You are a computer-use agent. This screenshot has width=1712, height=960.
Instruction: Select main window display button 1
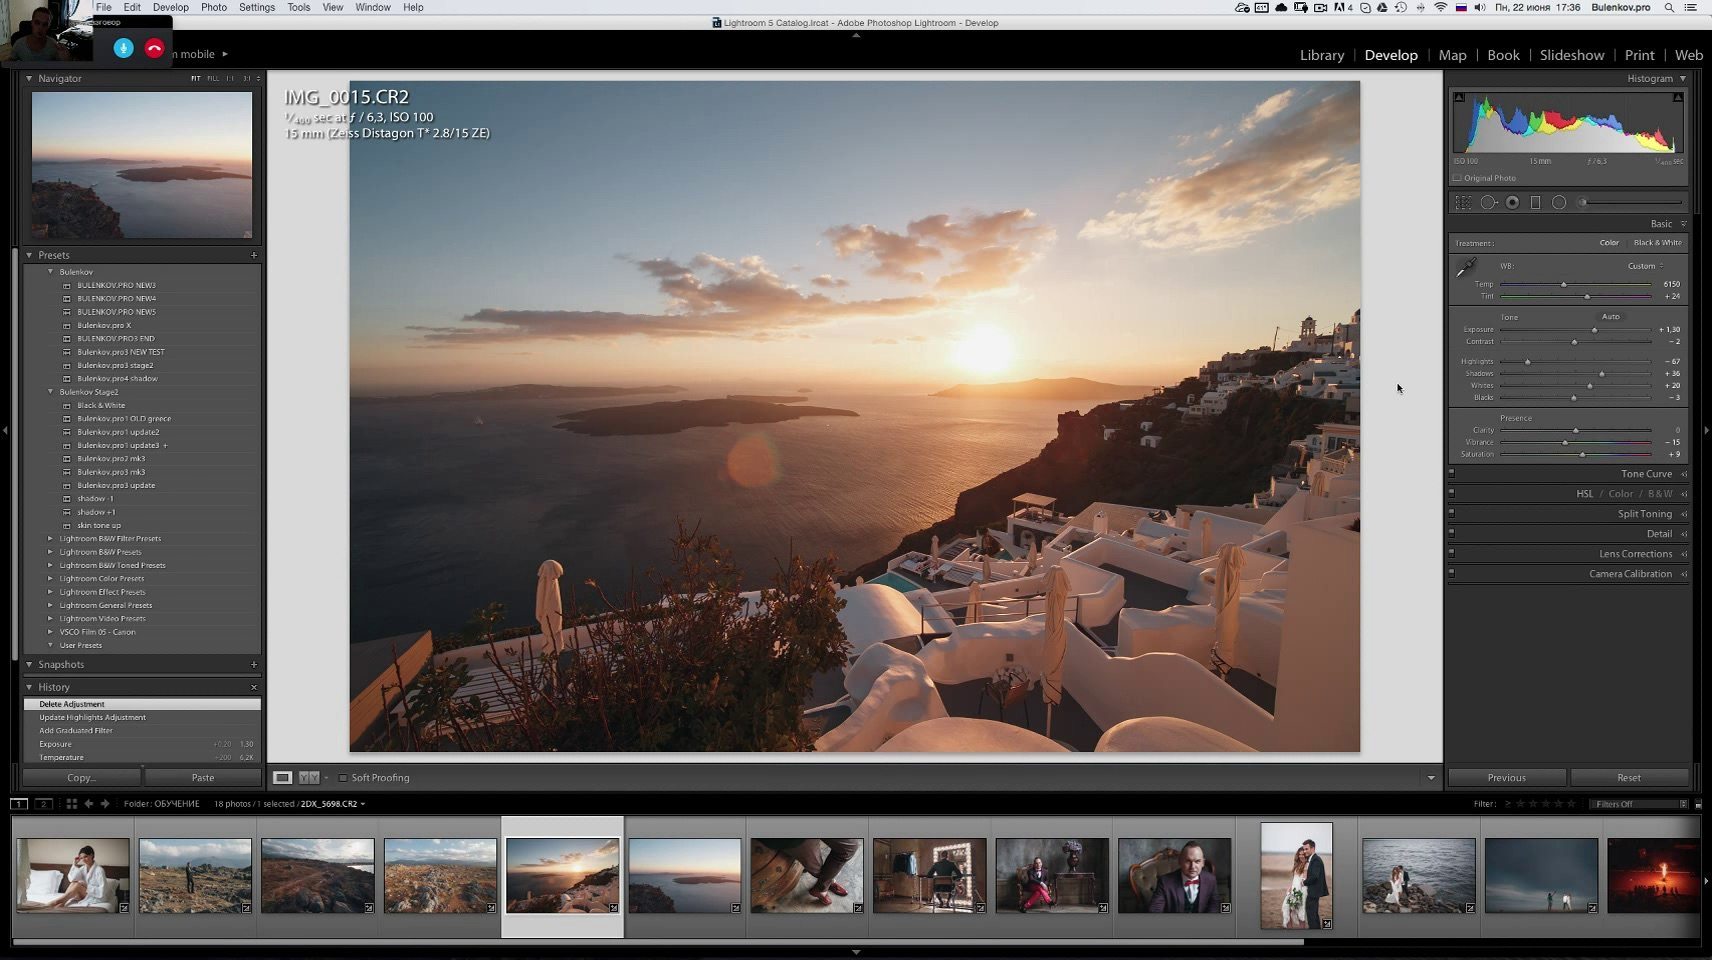coord(19,804)
